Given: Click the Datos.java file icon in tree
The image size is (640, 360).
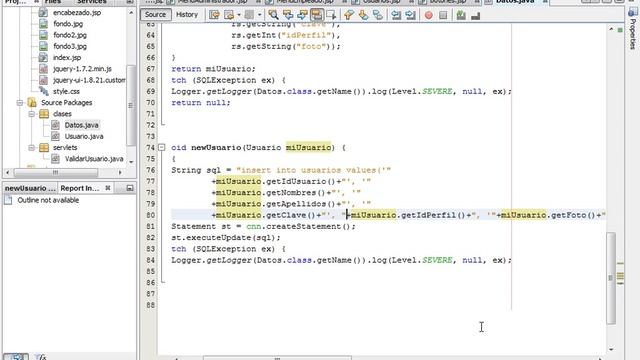Looking at the screenshot, I should pos(56,125).
